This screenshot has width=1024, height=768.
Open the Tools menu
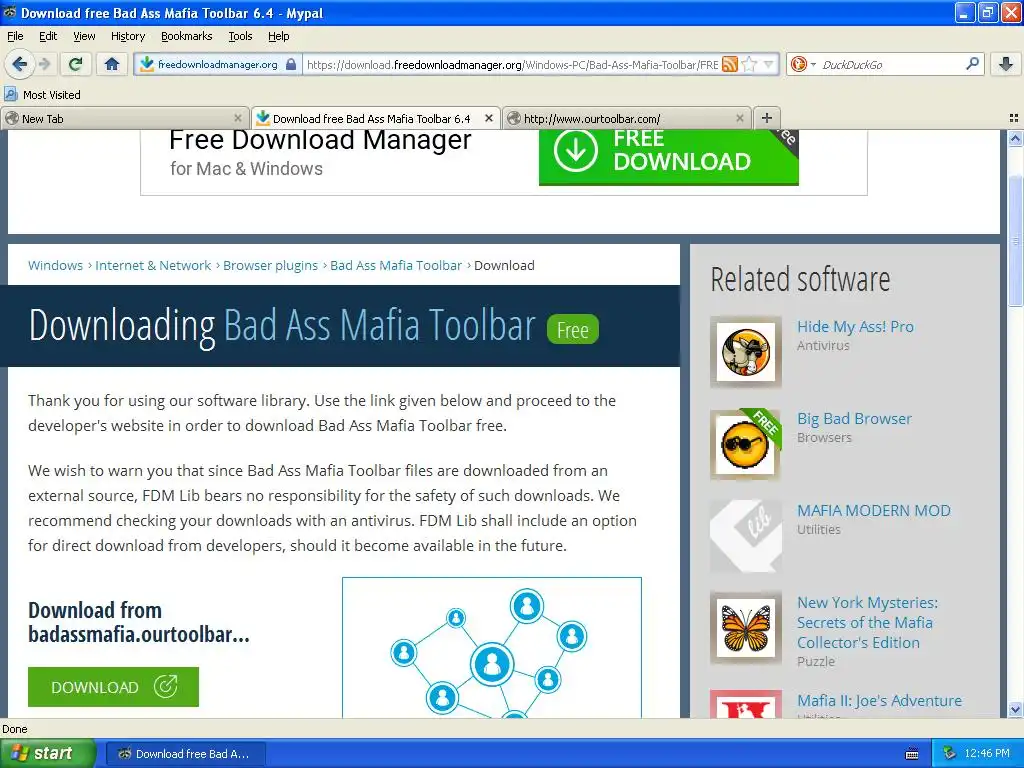pyautogui.click(x=240, y=36)
